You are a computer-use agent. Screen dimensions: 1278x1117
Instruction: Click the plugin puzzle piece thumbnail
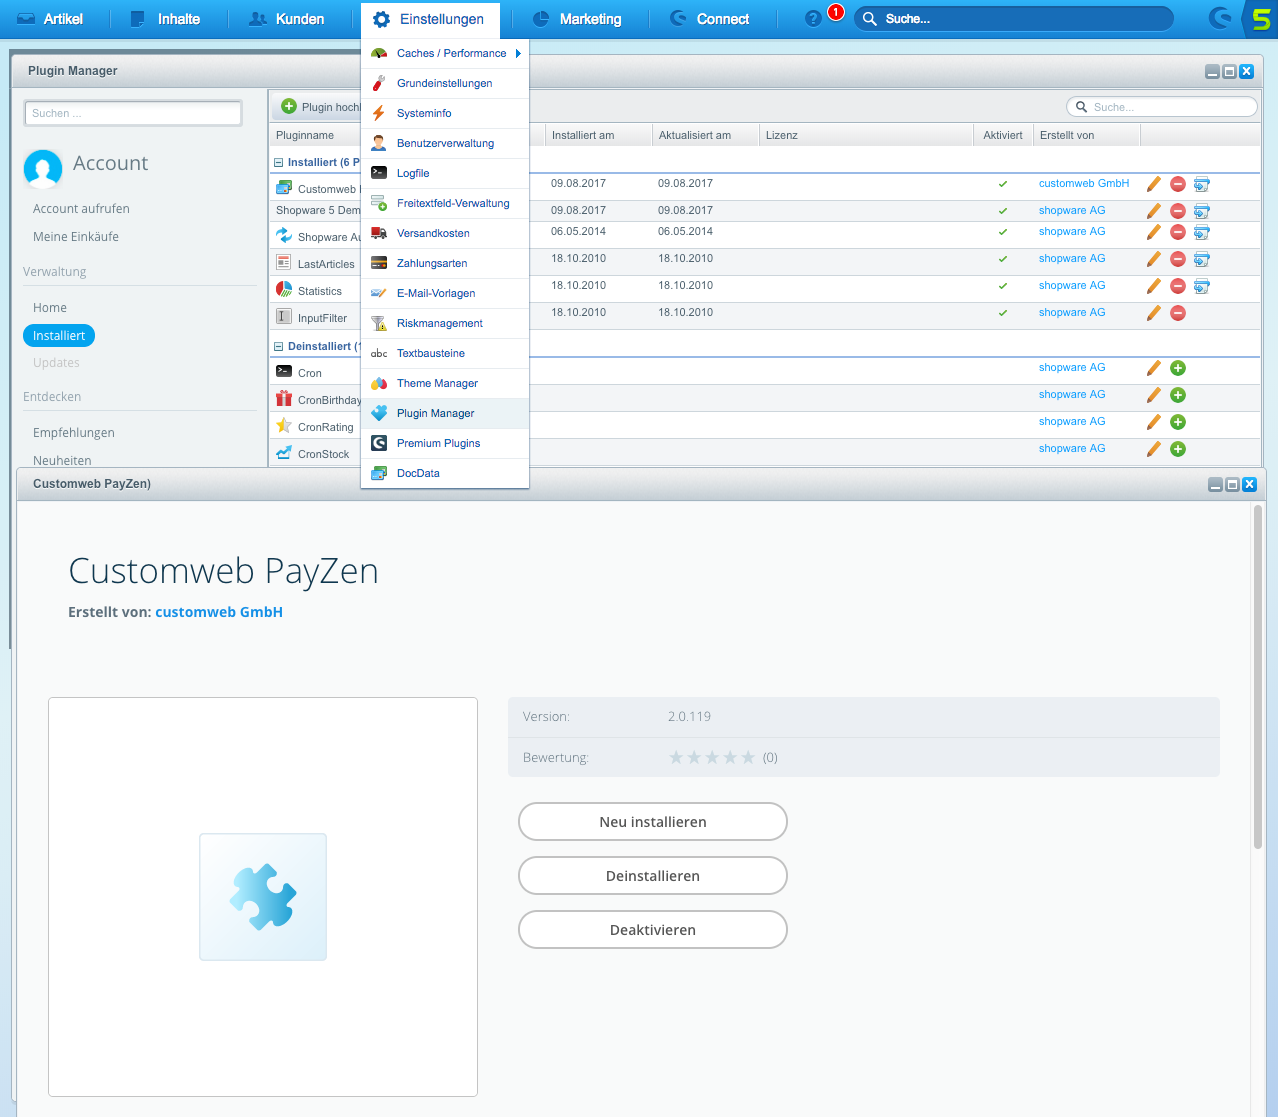coord(263,897)
